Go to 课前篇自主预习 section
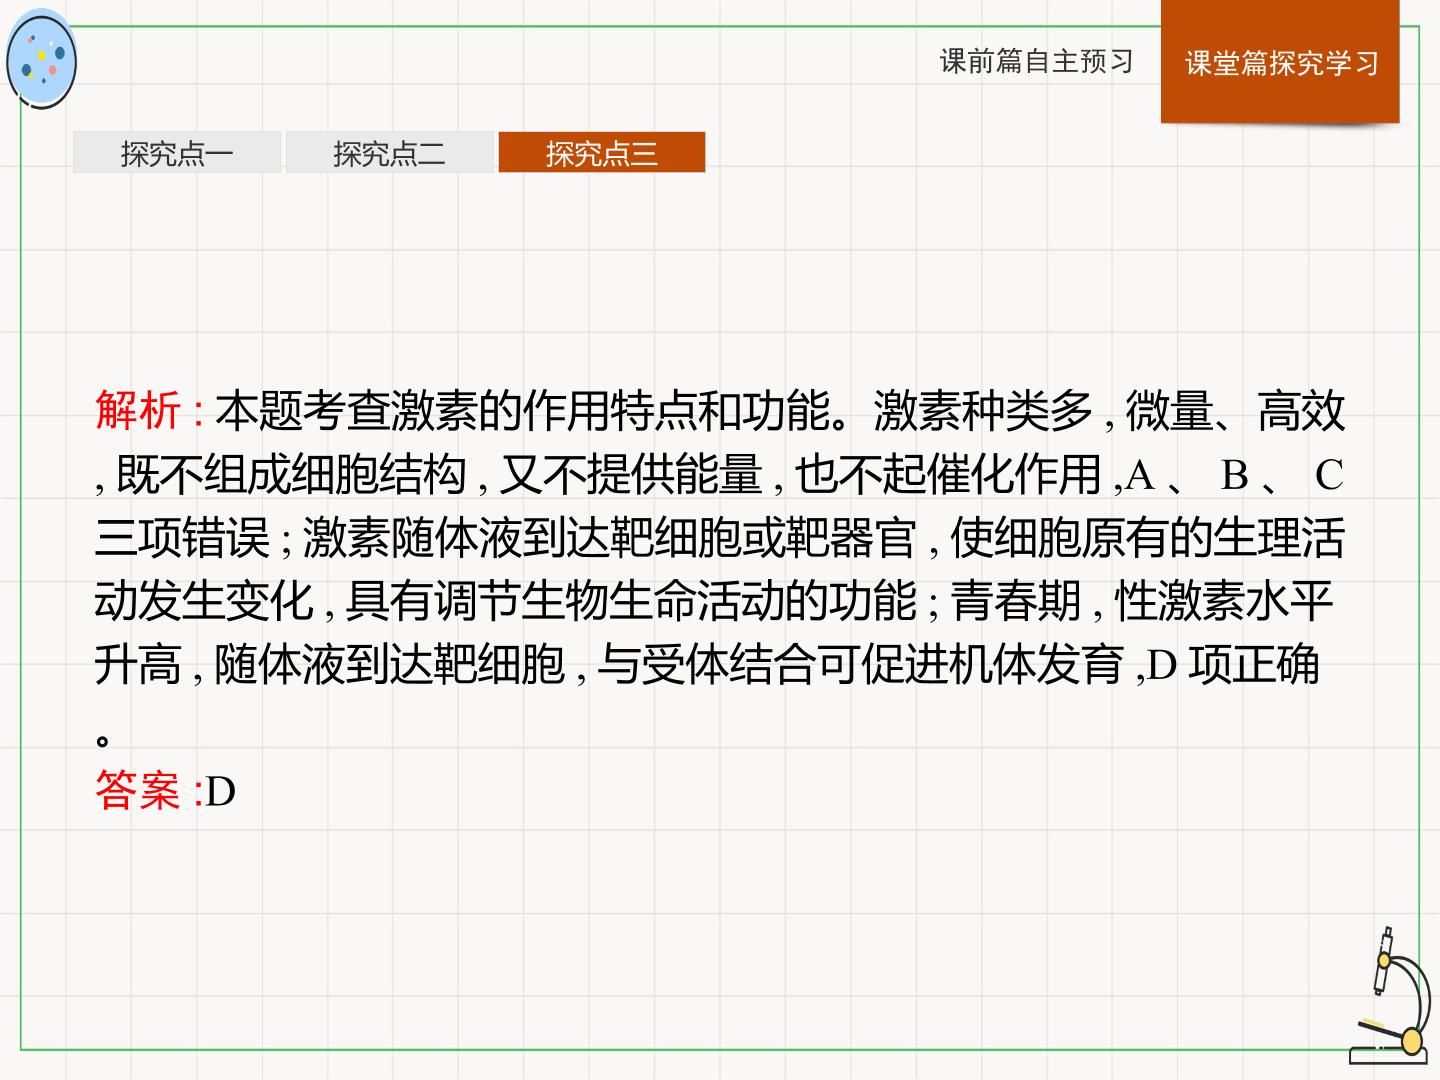Screen dimensions: 1440x1080 click(1036, 62)
